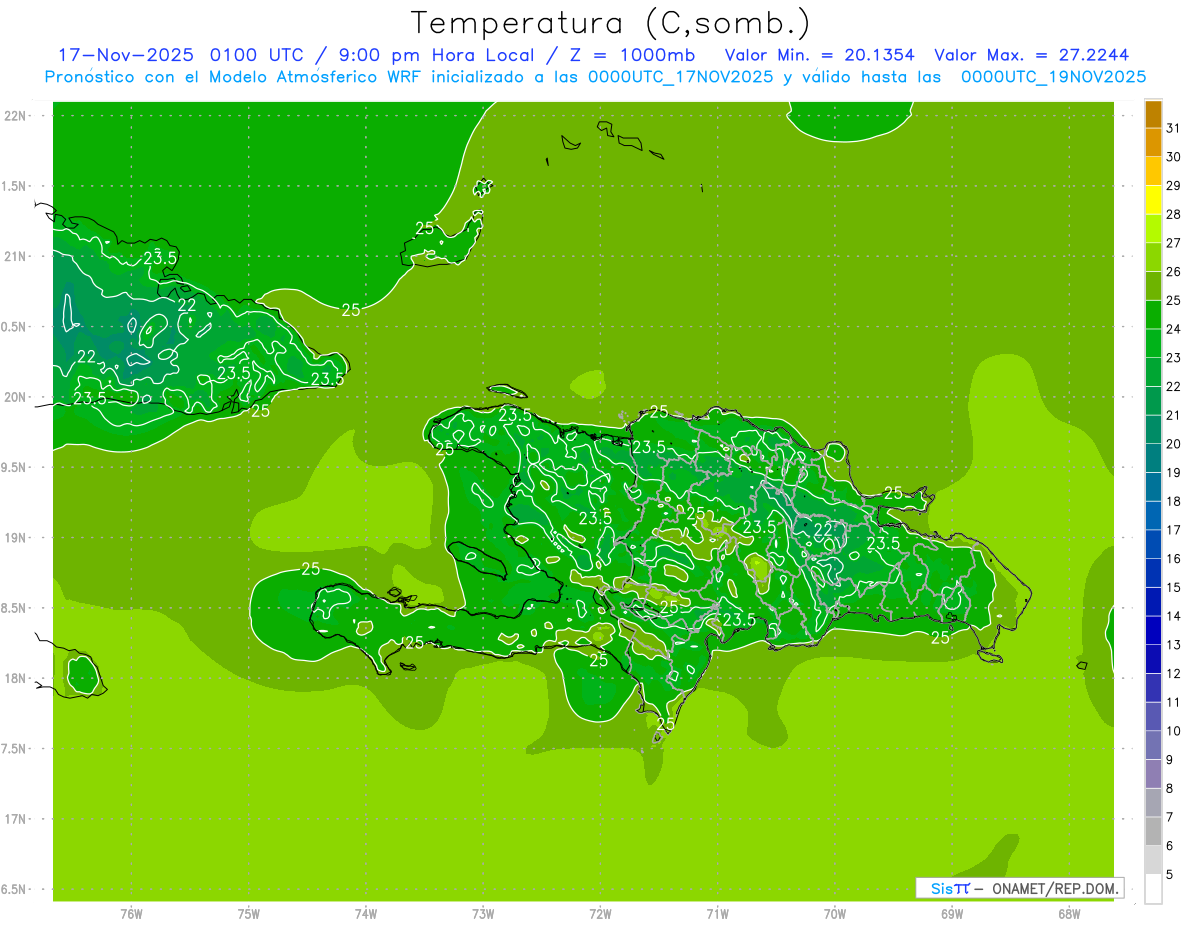Select the Valor Min. = 20.1354 text
The height and width of the screenshot is (927, 1200).
[x=819, y=55]
